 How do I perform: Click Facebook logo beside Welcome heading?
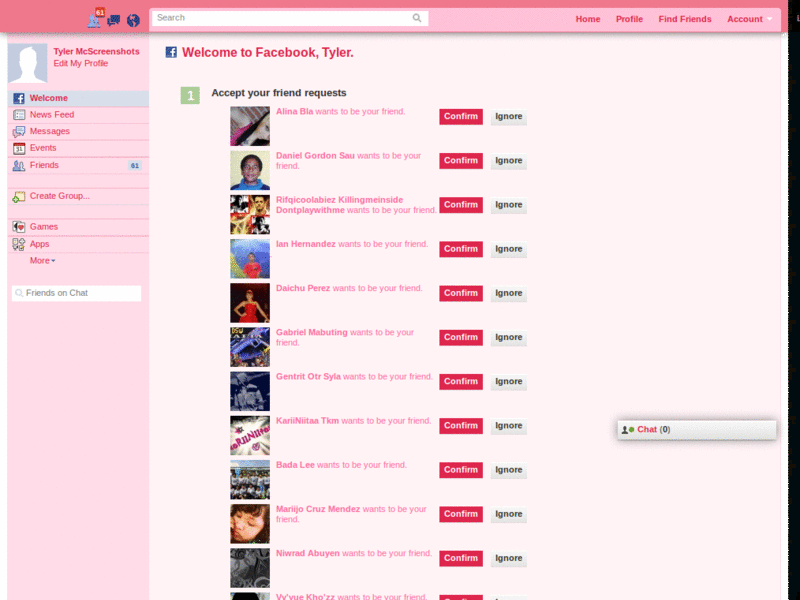point(171,52)
